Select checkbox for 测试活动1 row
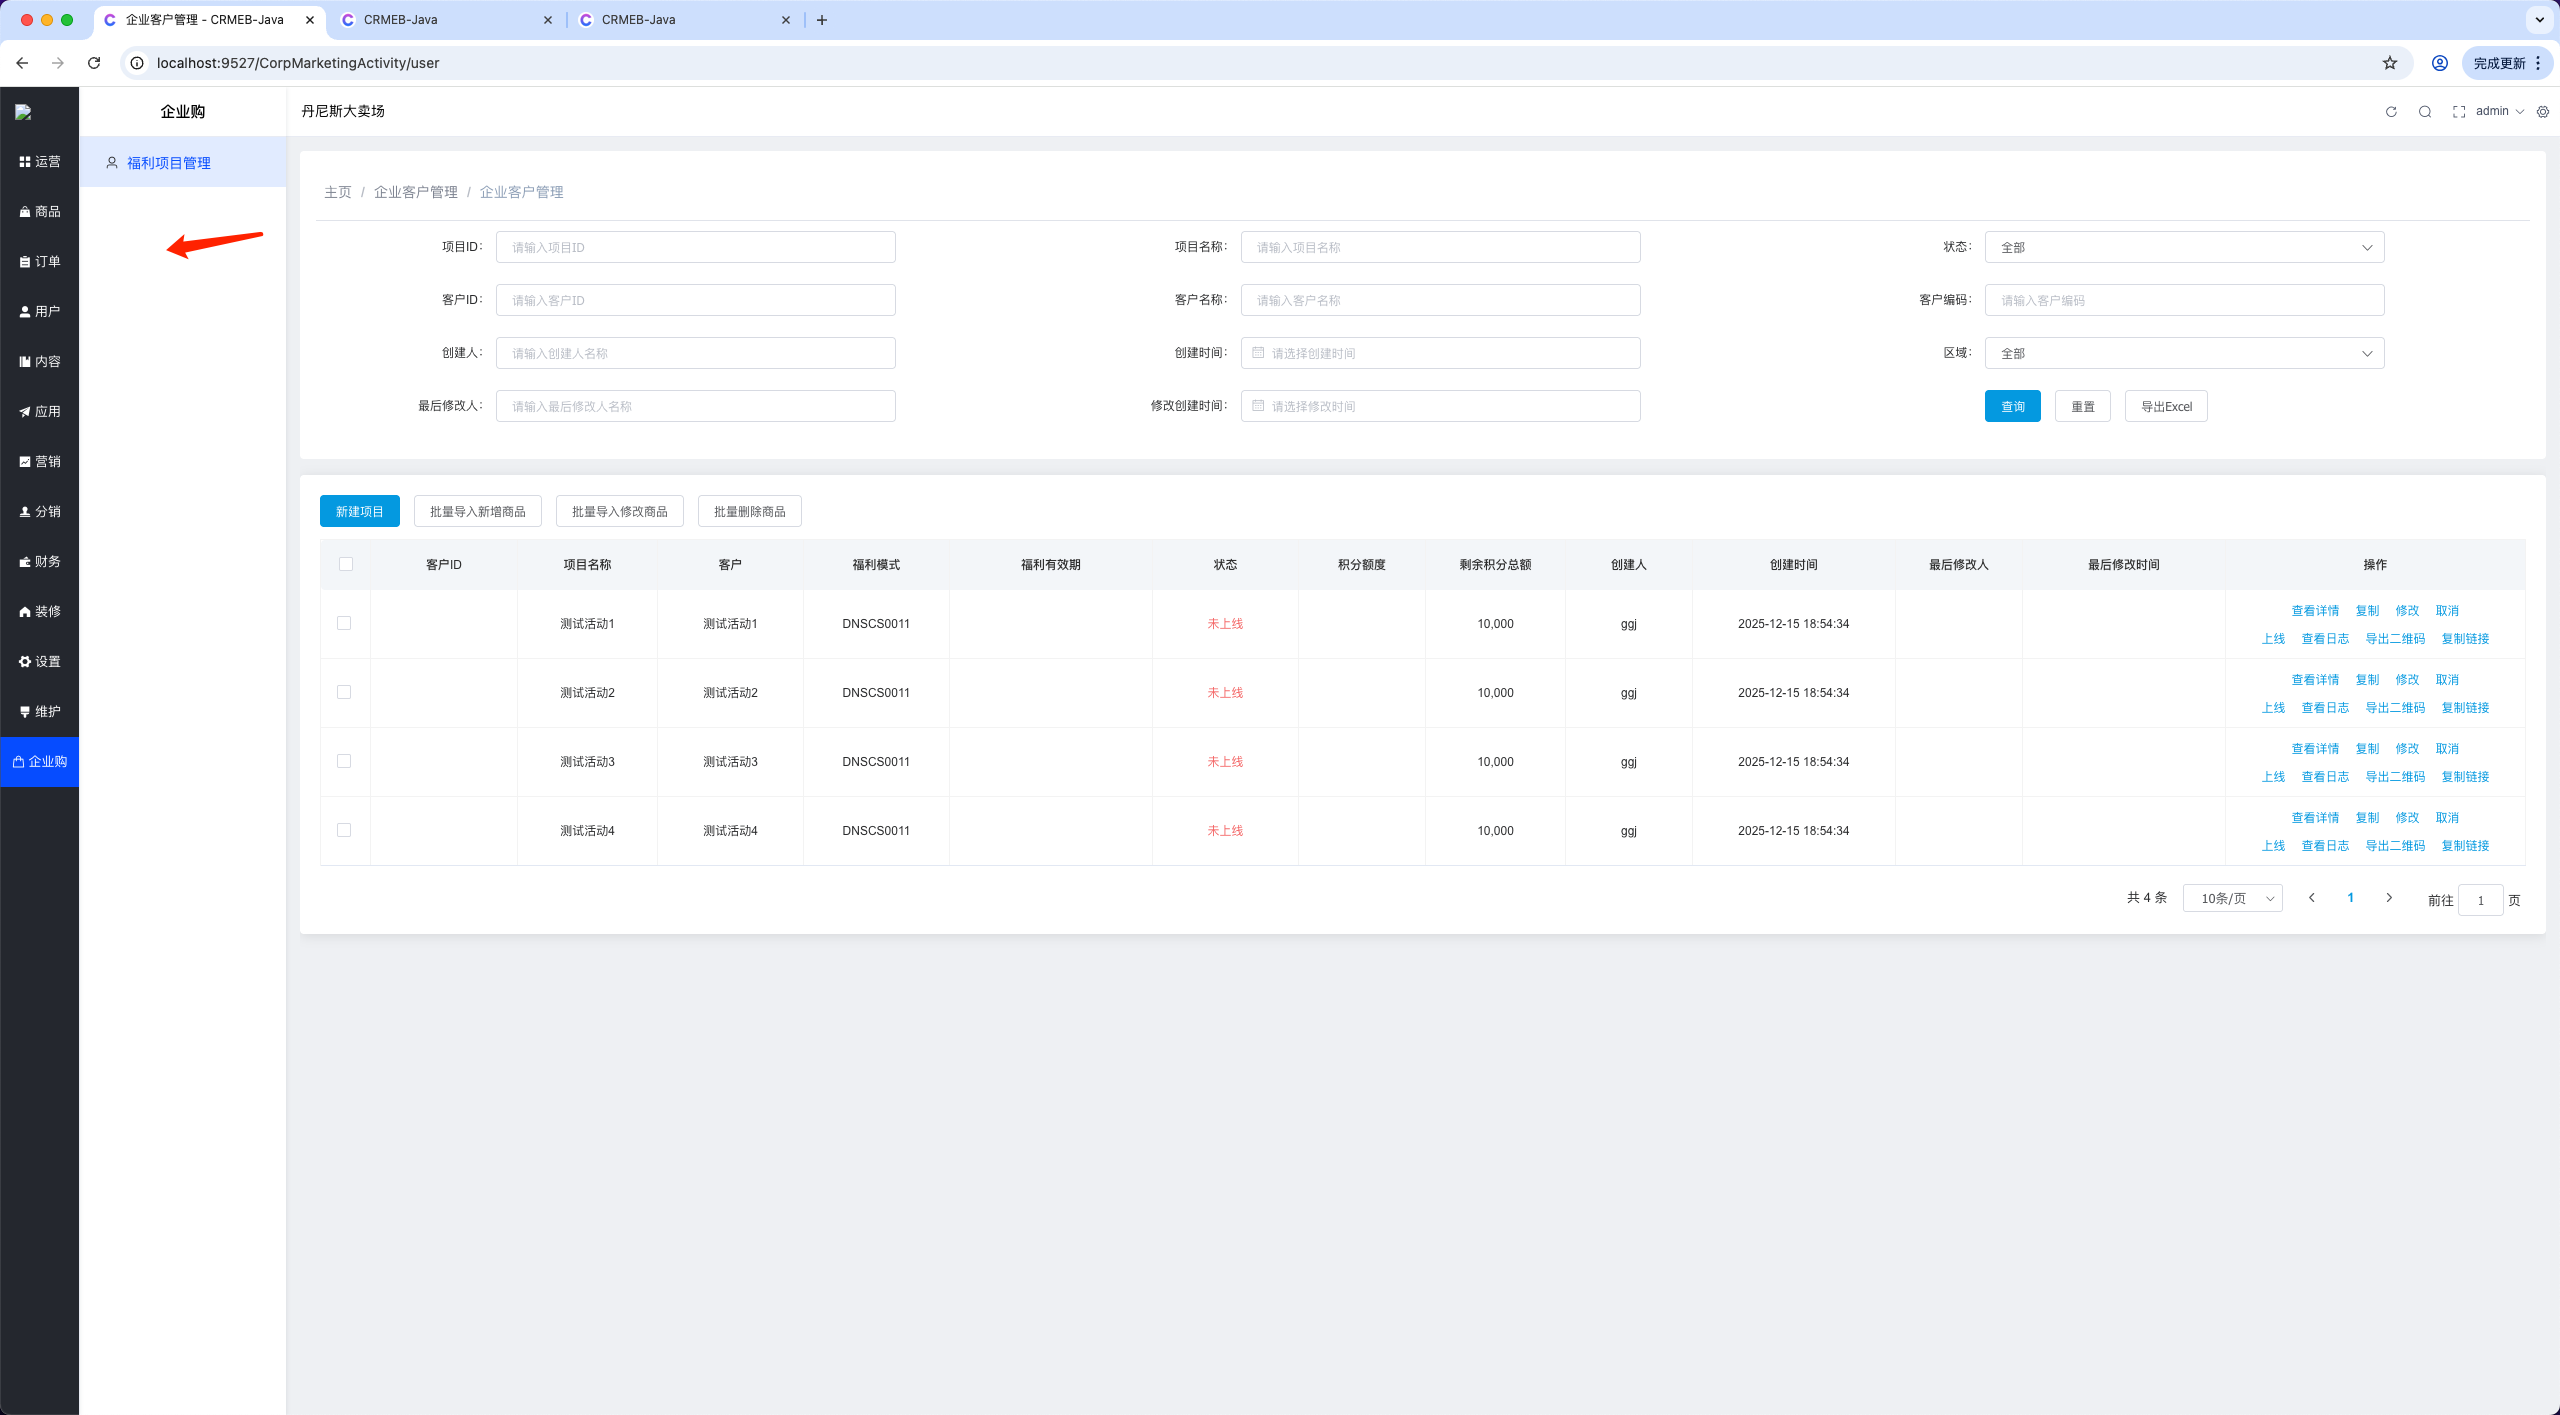This screenshot has height=1415, width=2560. 344,623
